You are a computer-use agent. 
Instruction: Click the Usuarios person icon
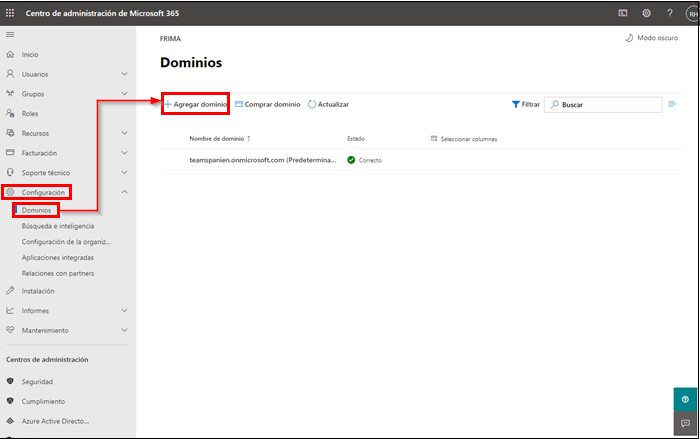click(10, 74)
